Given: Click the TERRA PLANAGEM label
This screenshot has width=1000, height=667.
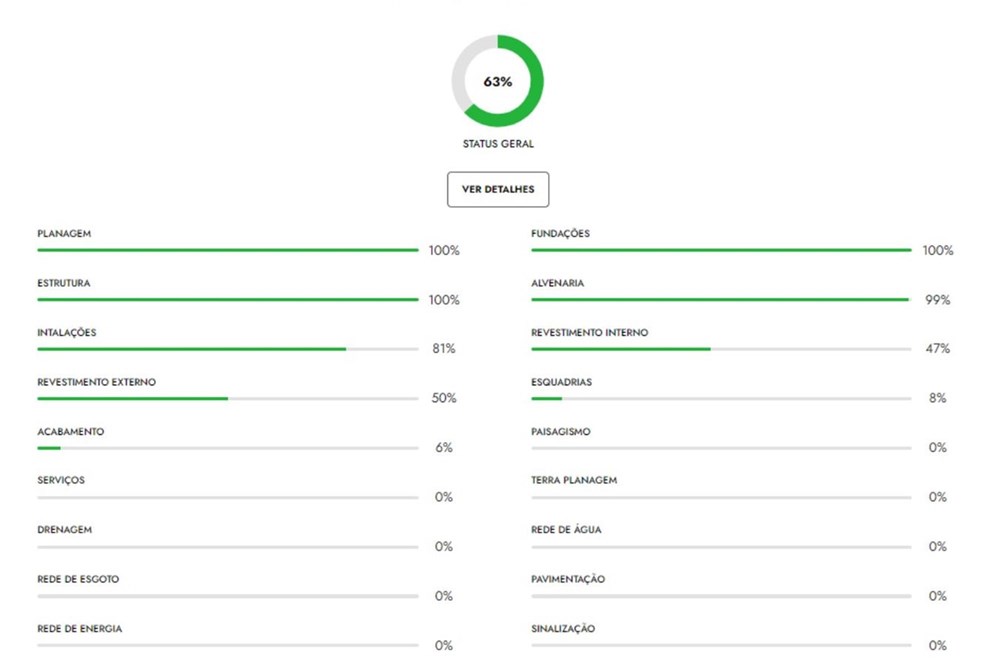Looking at the screenshot, I should pyautogui.click(x=574, y=481).
